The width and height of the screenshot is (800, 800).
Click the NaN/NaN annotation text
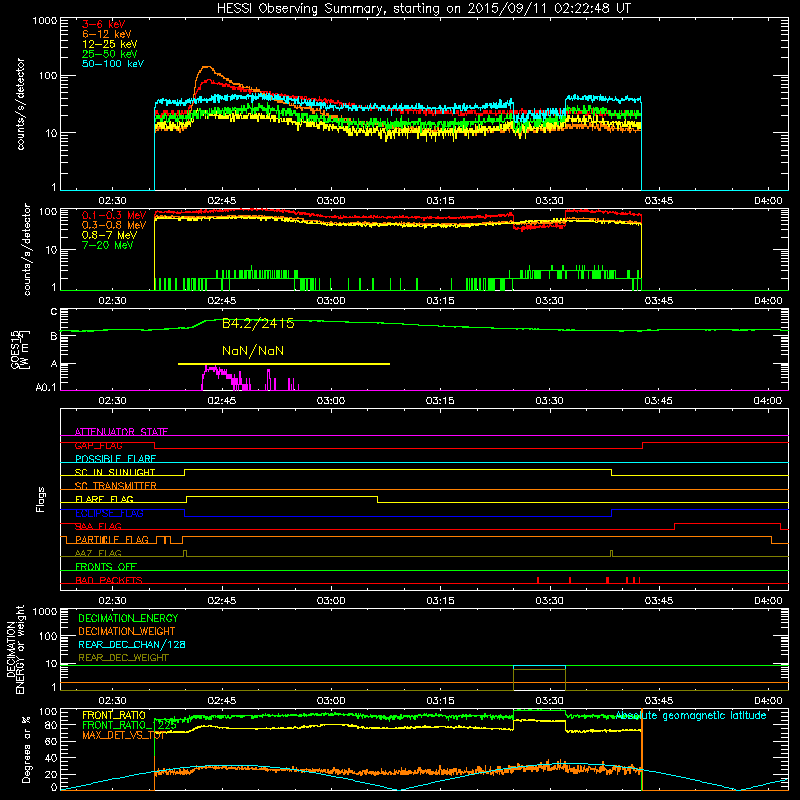pos(253,351)
